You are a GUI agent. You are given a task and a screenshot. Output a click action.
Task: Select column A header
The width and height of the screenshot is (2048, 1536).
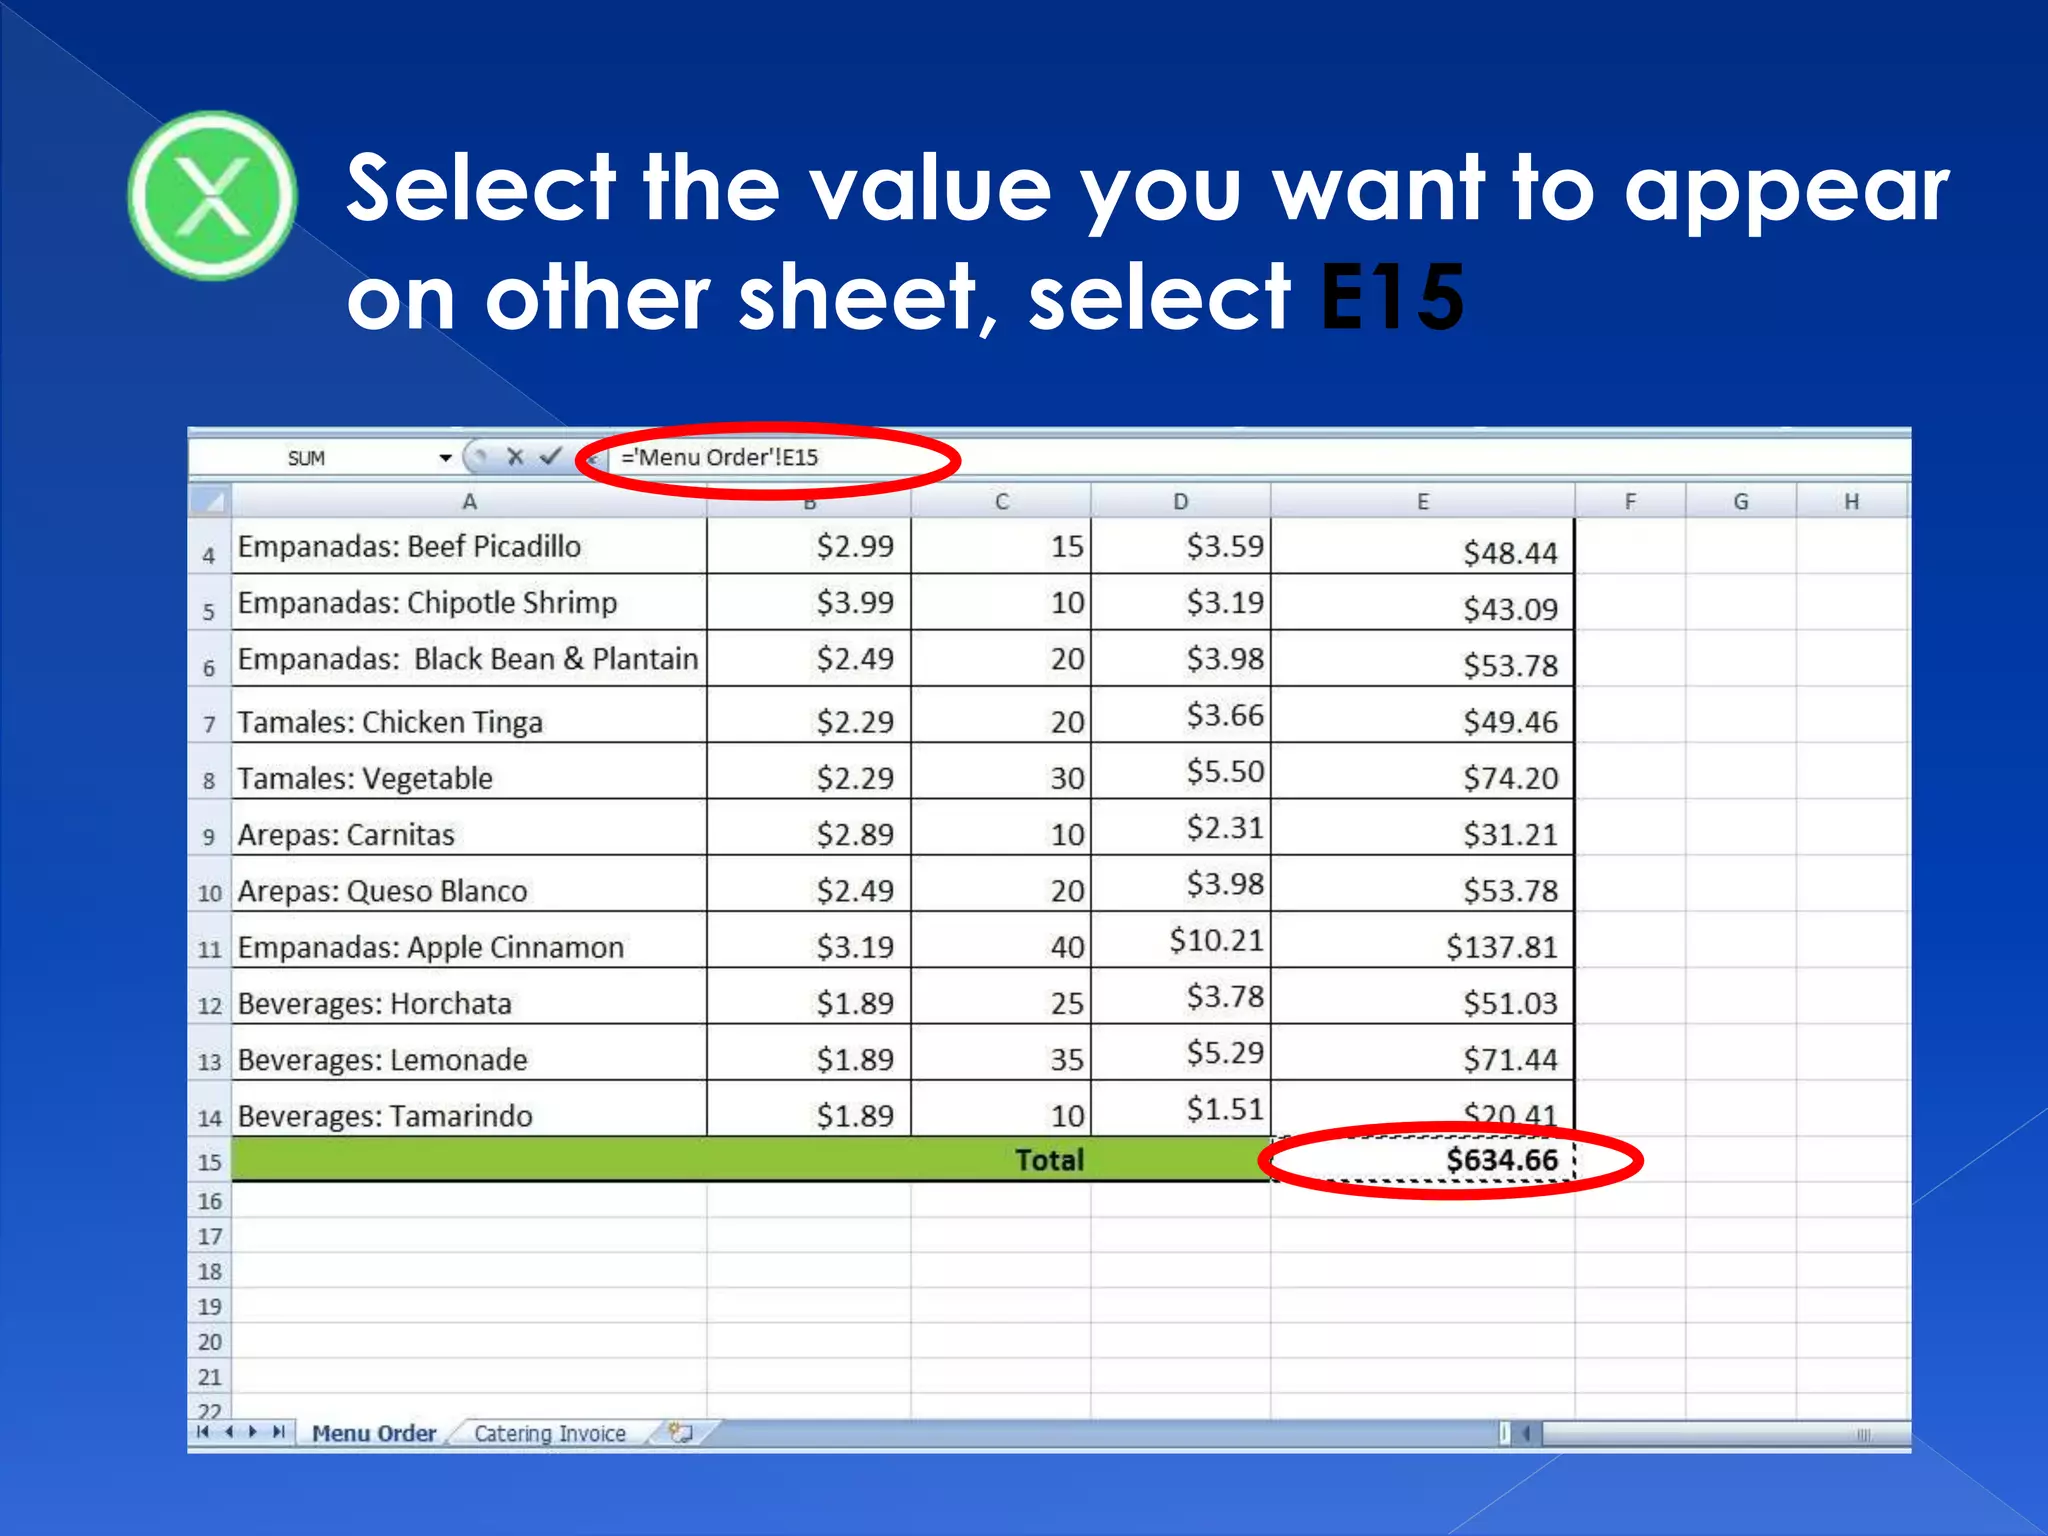[469, 501]
